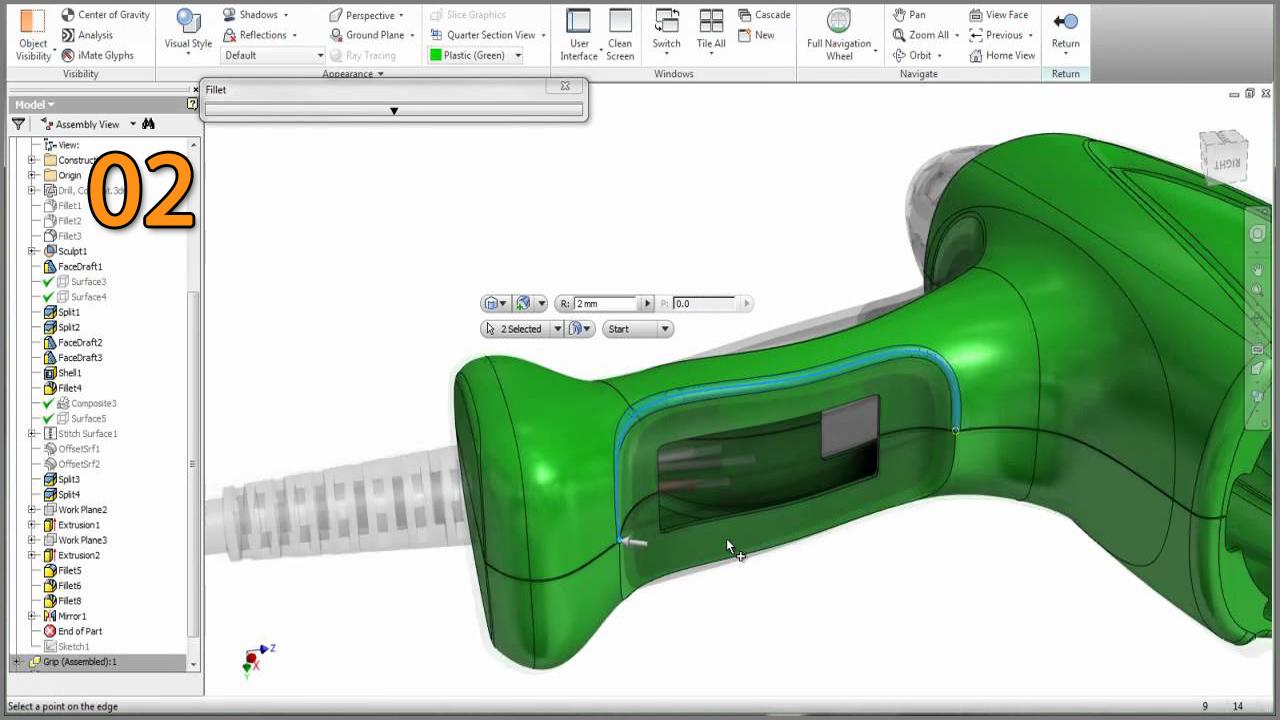This screenshot has width=1280, height=720.
Task: Activate the Pan navigation tool
Action: pyautogui.click(x=899, y=15)
